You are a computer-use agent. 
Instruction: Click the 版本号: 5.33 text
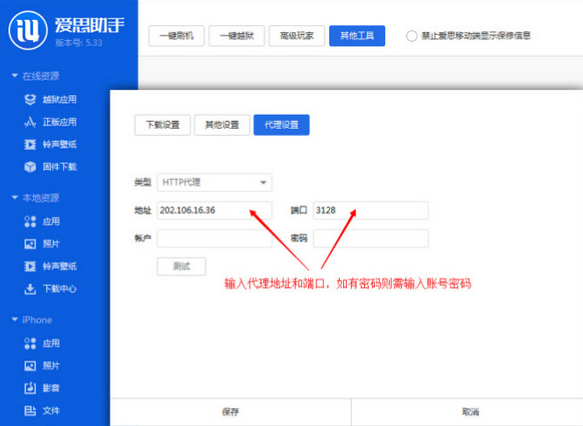[79, 43]
